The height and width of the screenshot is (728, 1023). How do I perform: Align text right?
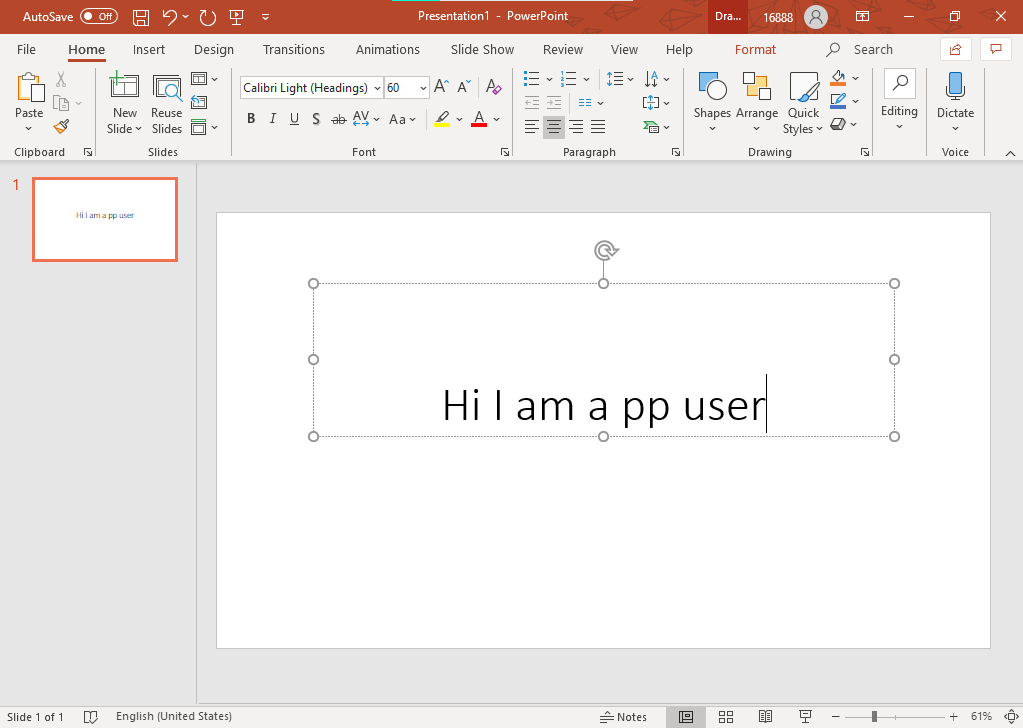click(x=576, y=127)
